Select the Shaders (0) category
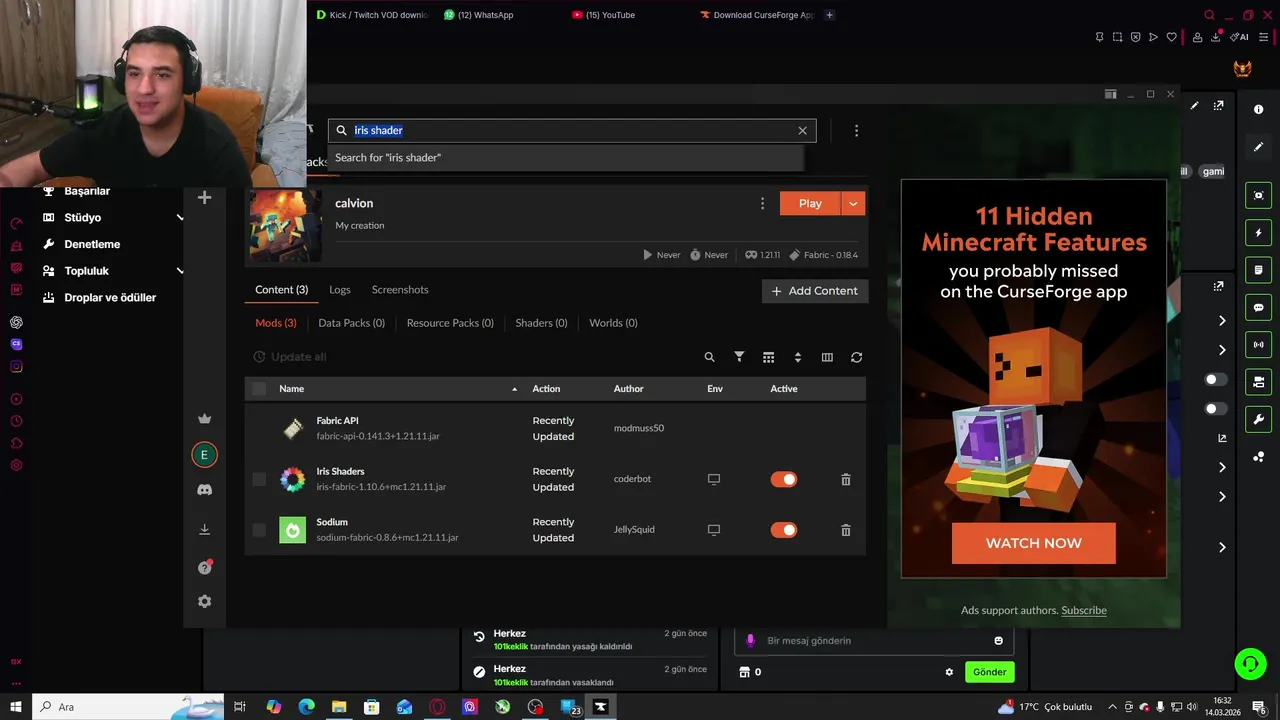 click(541, 323)
